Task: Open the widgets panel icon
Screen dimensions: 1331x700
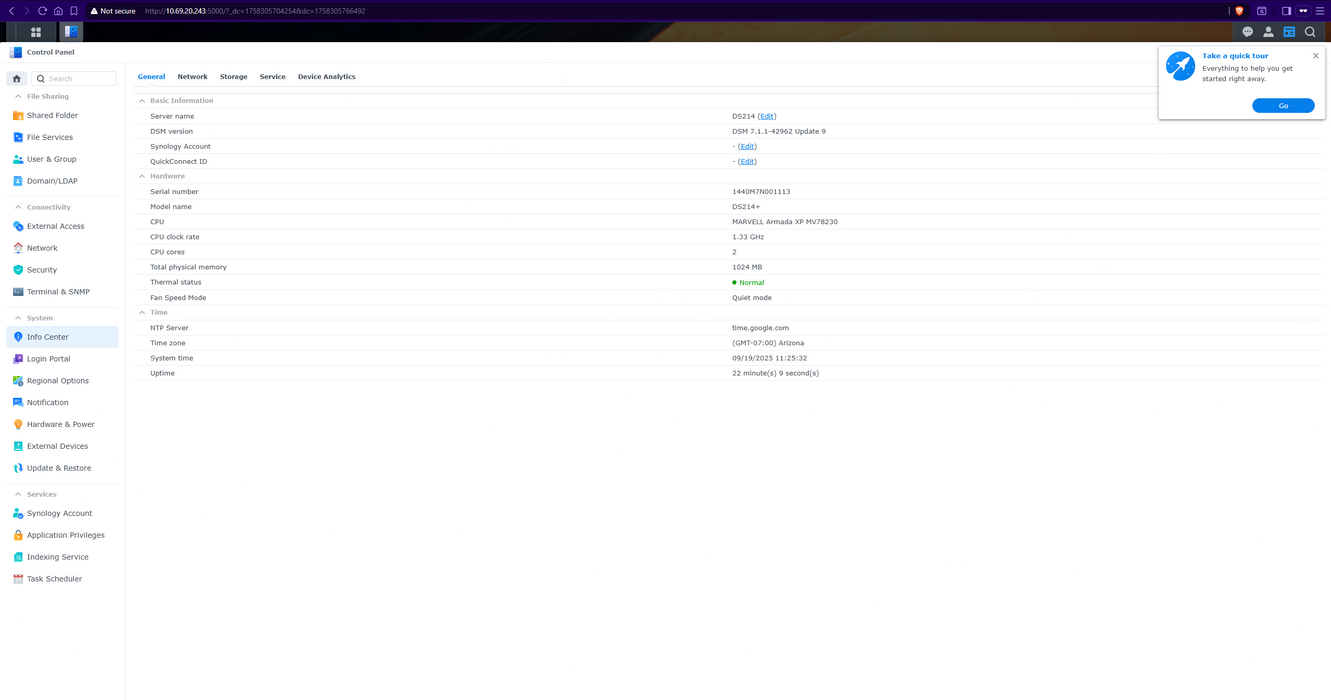Action: point(1289,32)
